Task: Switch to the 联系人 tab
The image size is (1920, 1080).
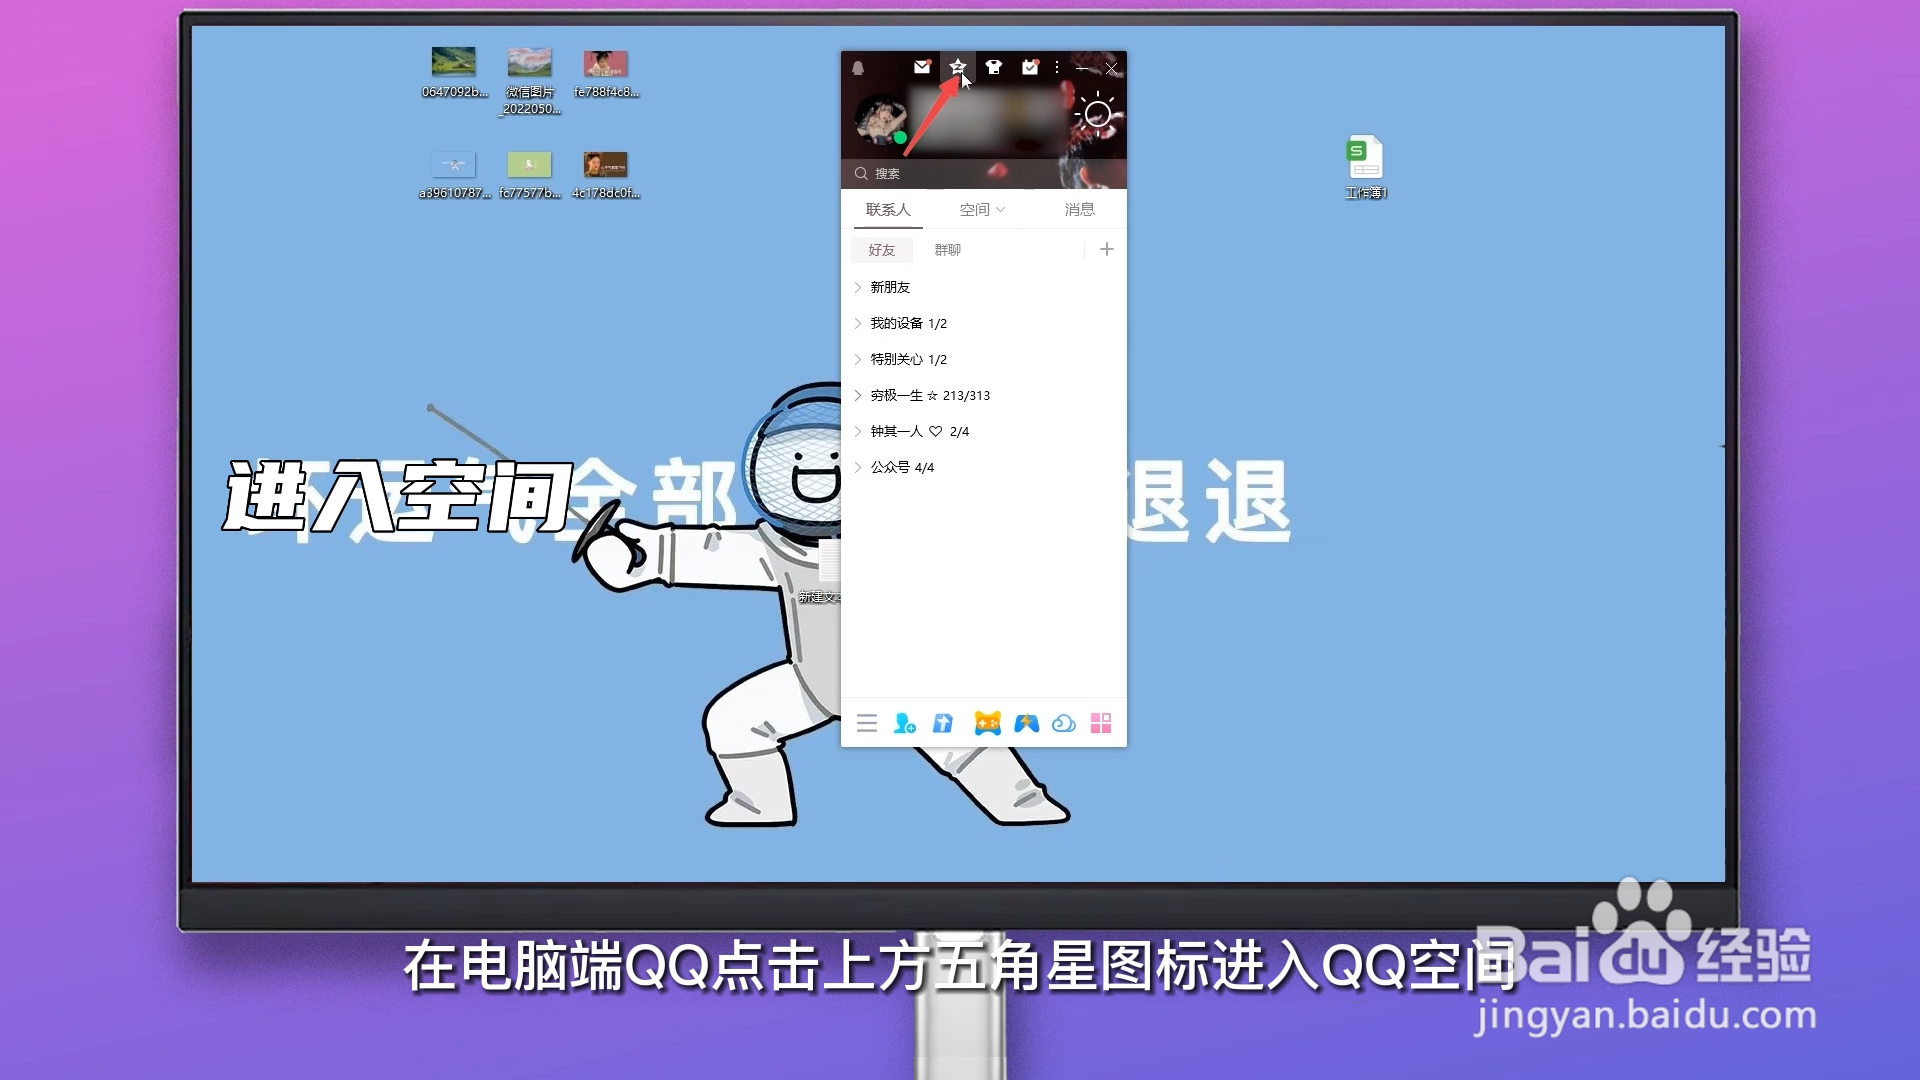Action: pos(888,209)
